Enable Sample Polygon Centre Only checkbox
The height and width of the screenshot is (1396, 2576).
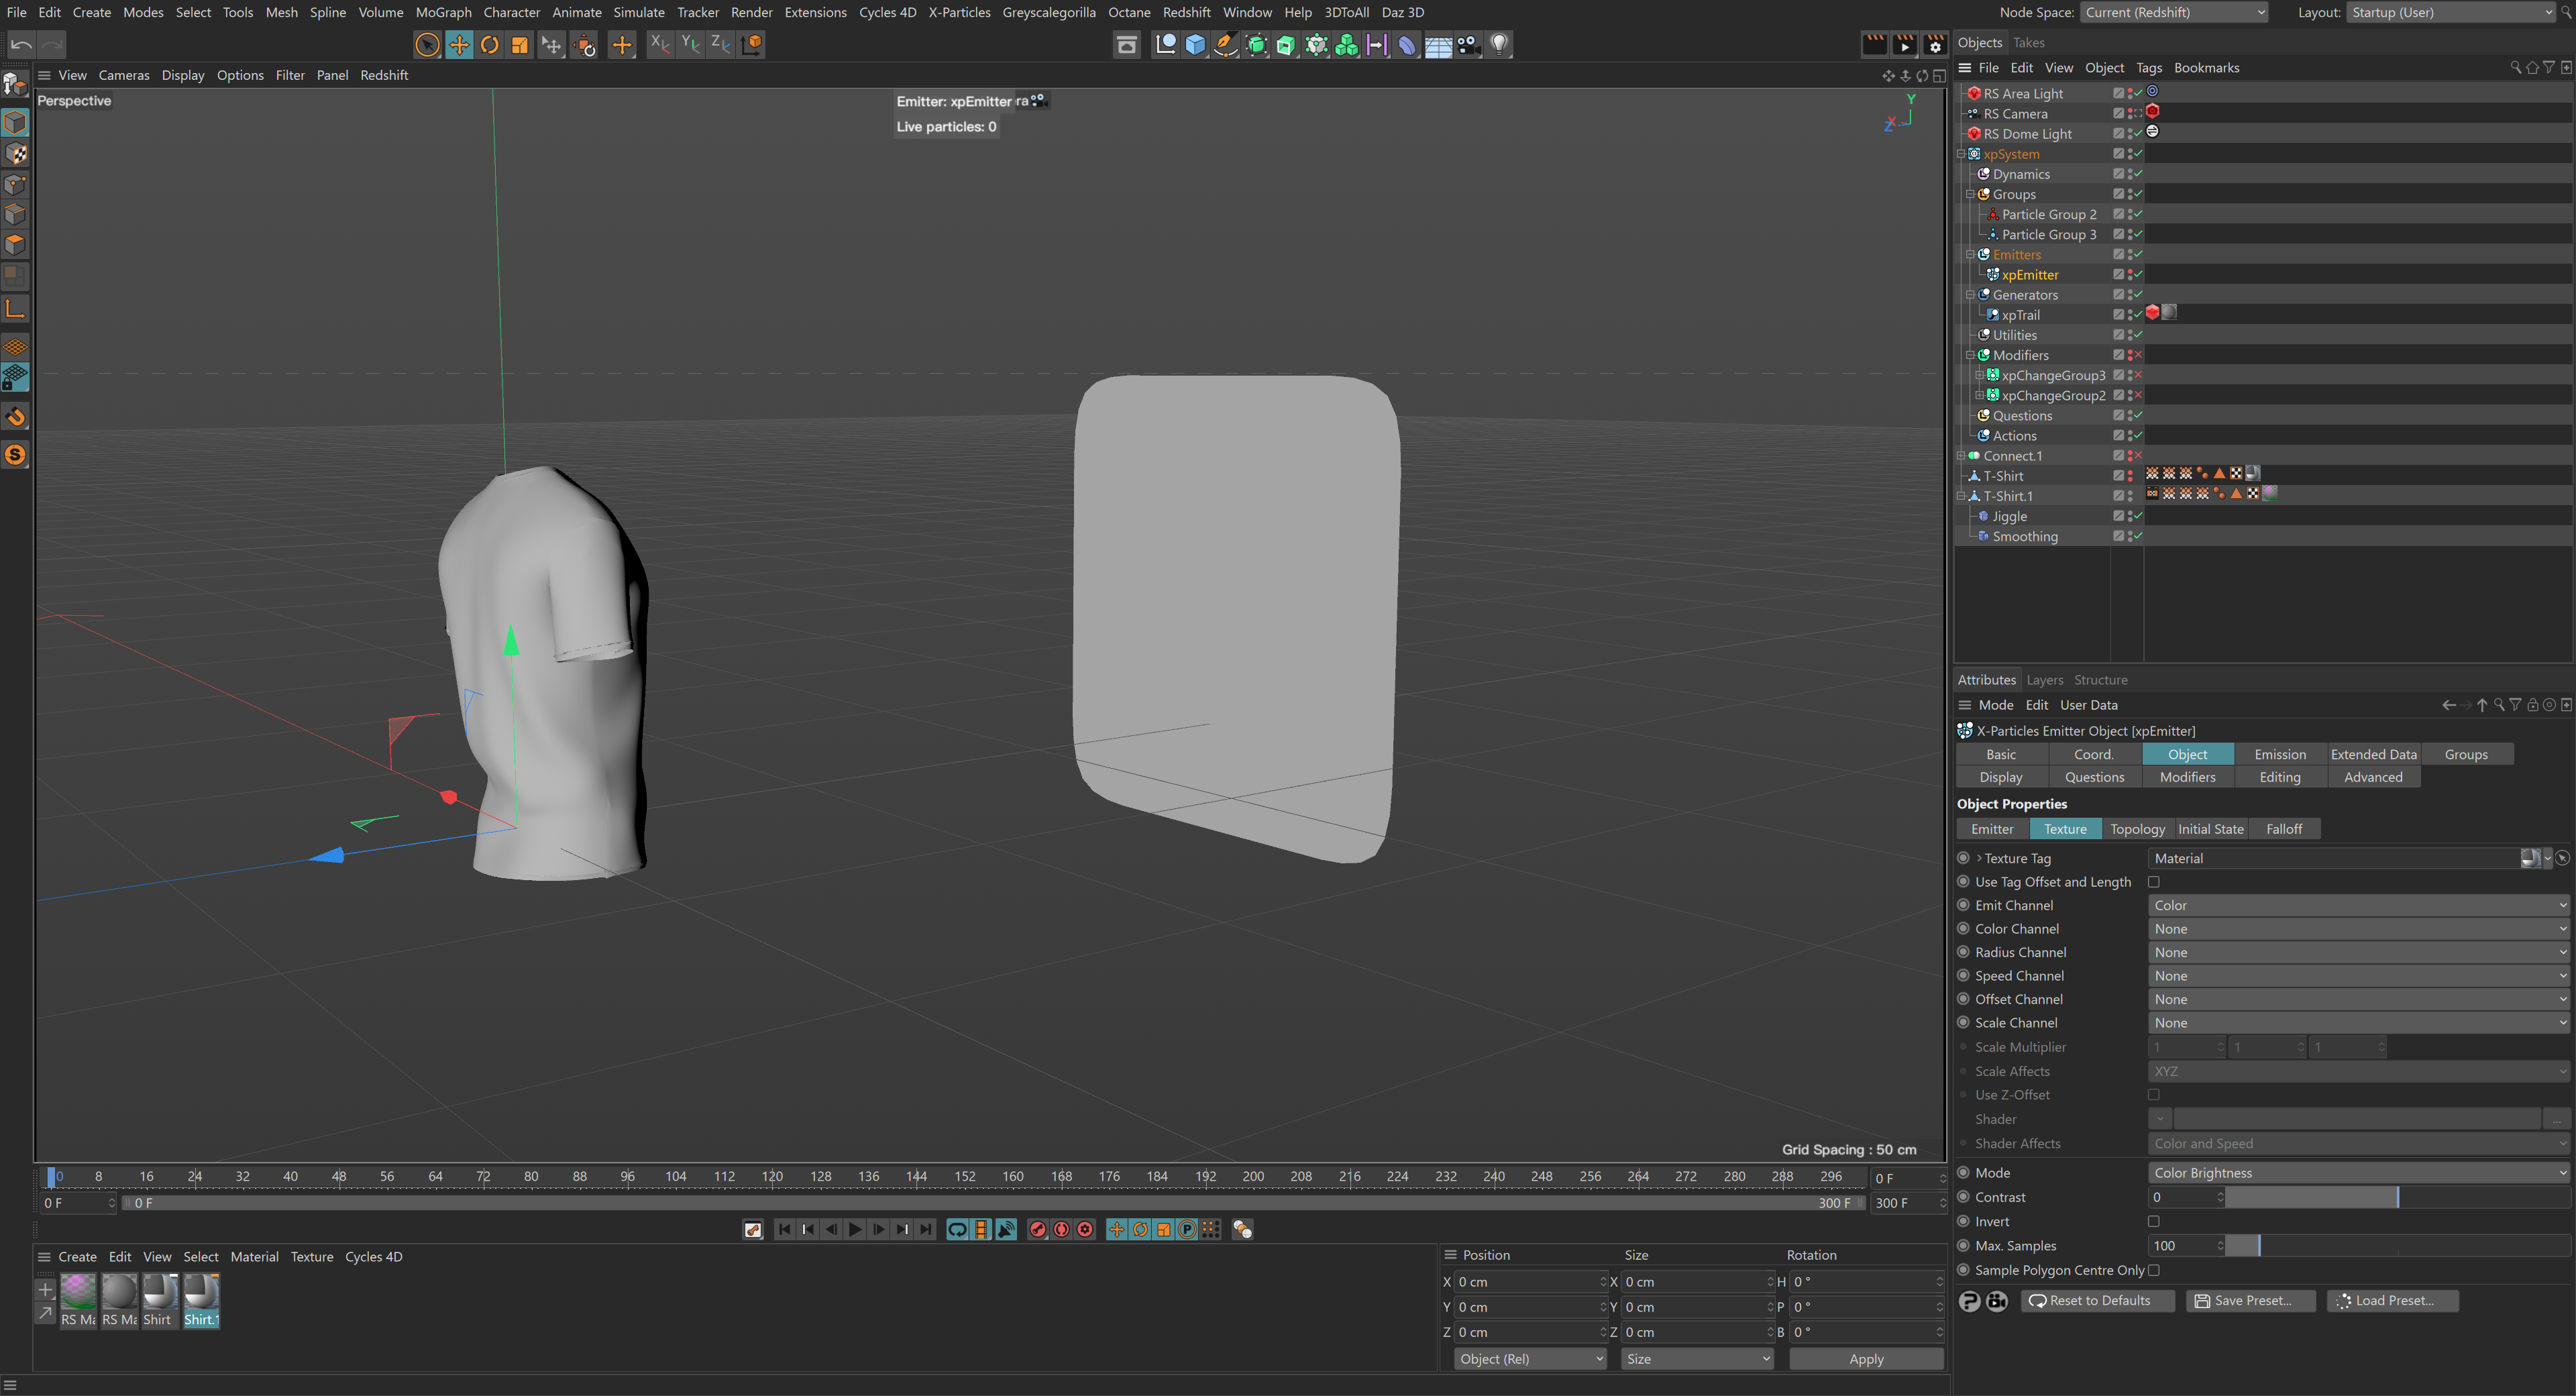(2154, 1270)
